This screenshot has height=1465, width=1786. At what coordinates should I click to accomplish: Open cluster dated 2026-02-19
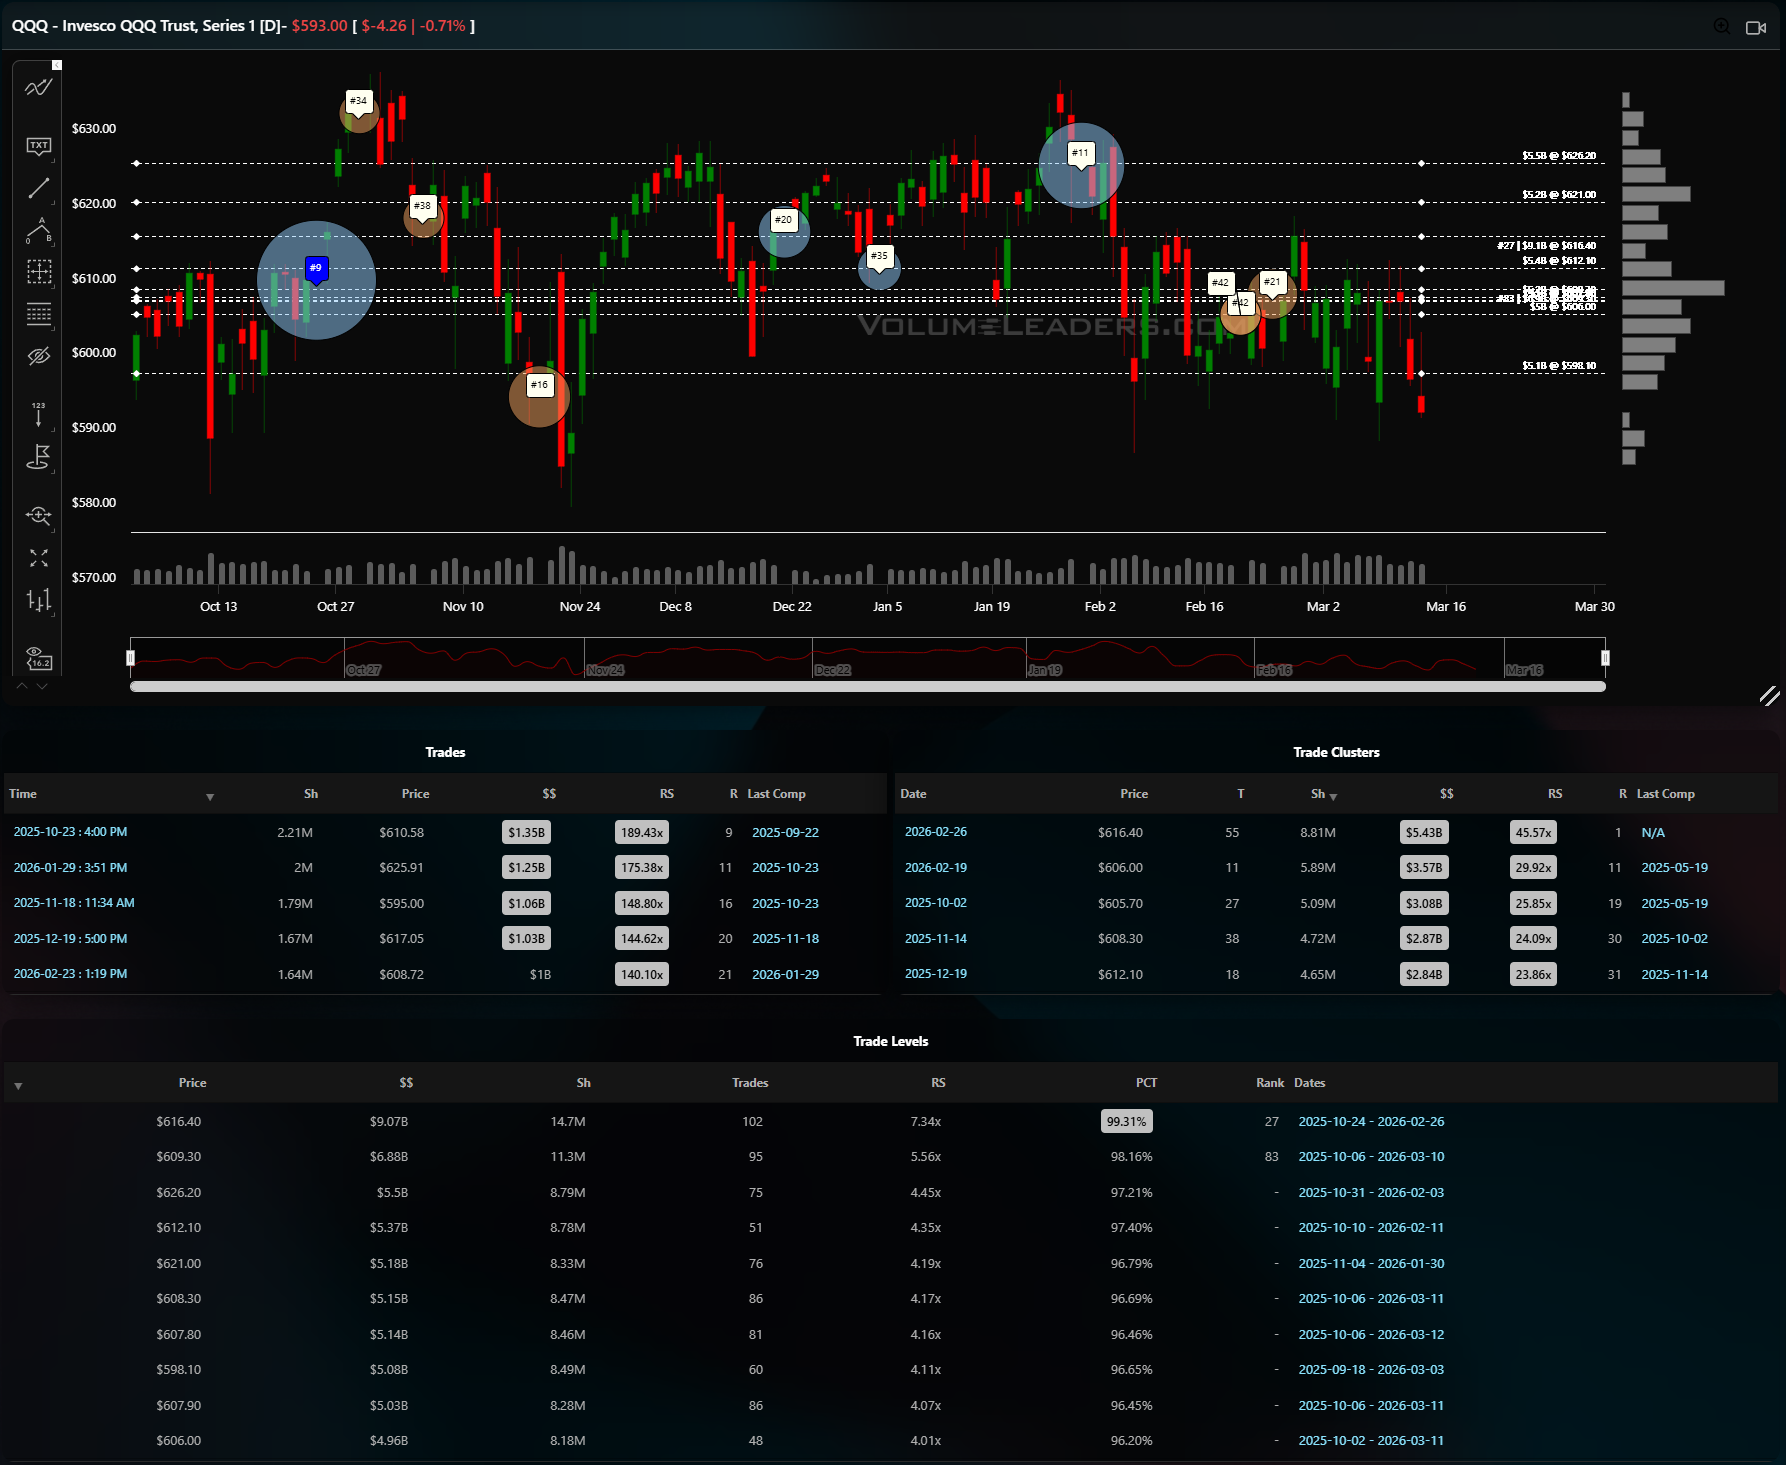[936, 868]
